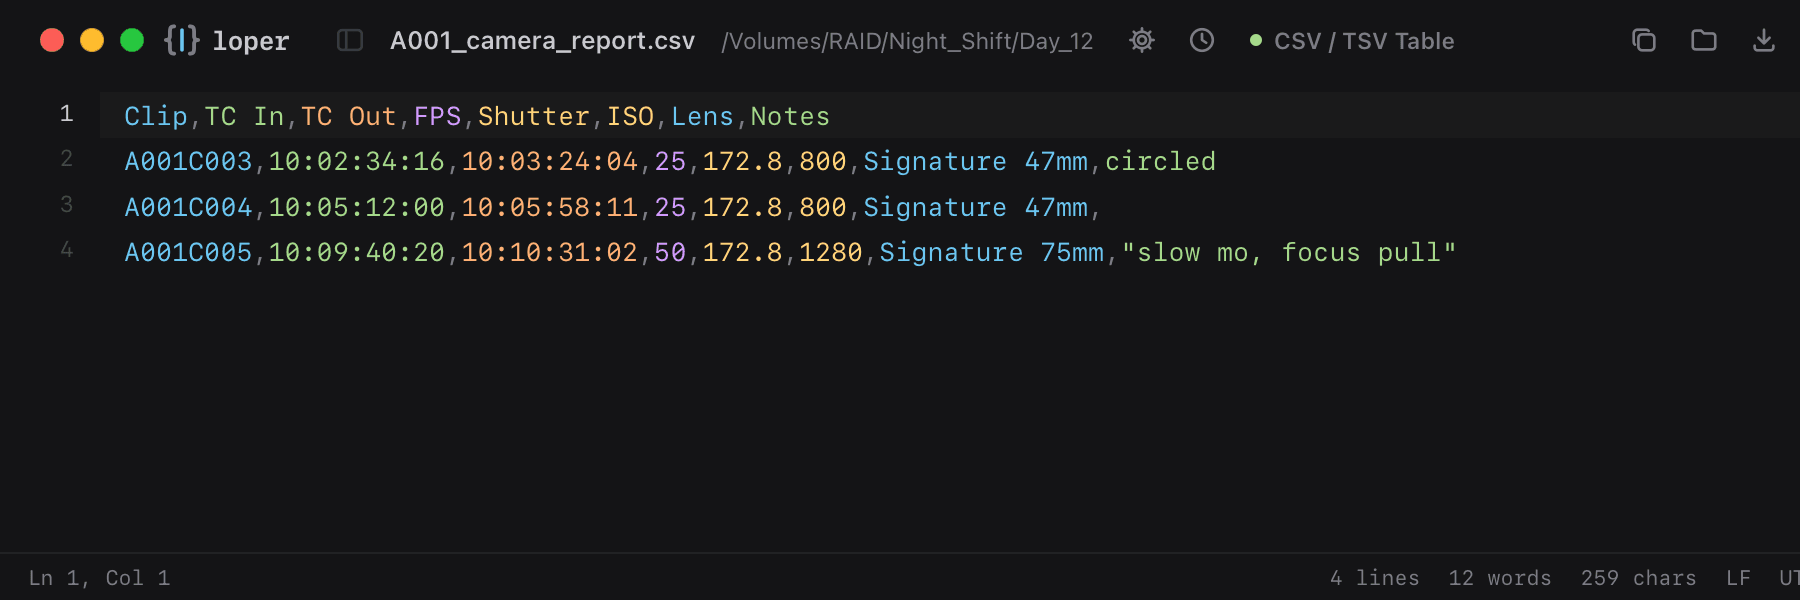Click clip name A001C003
1800x600 pixels.
[x=188, y=161]
